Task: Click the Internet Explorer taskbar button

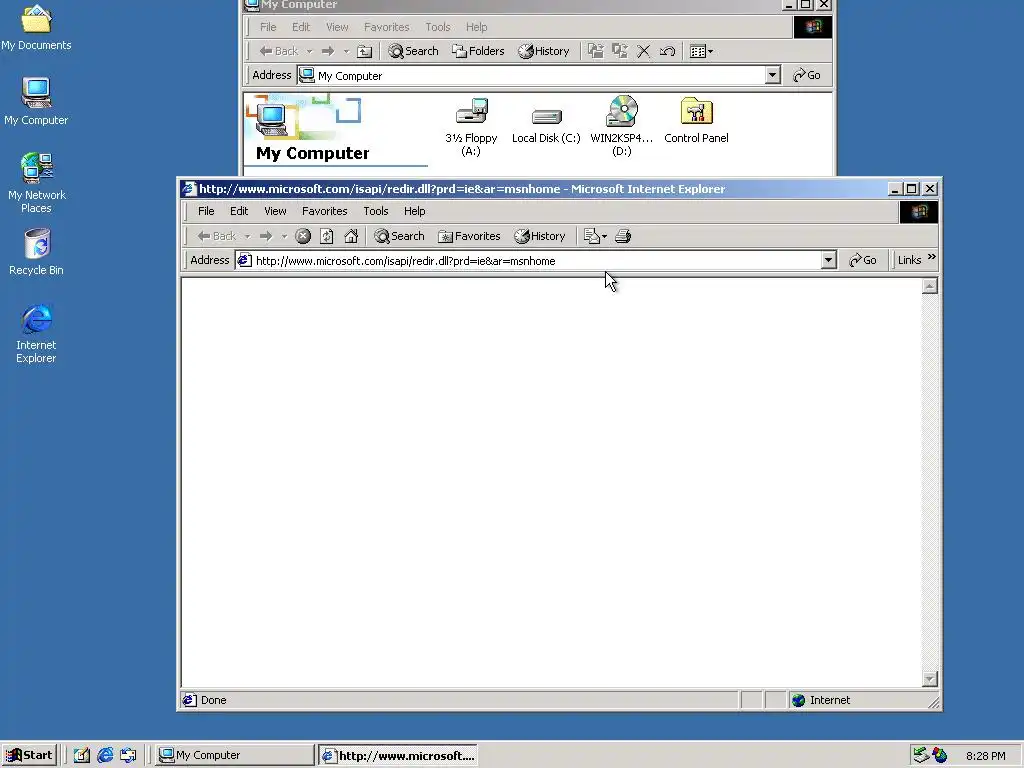Action: (398, 756)
